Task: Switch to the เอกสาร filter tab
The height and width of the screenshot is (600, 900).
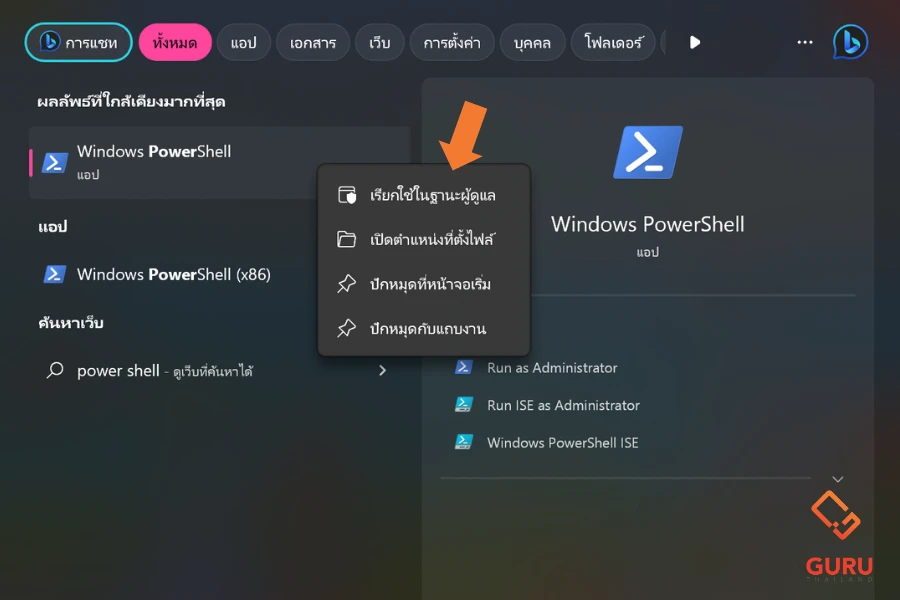Action: coord(312,42)
